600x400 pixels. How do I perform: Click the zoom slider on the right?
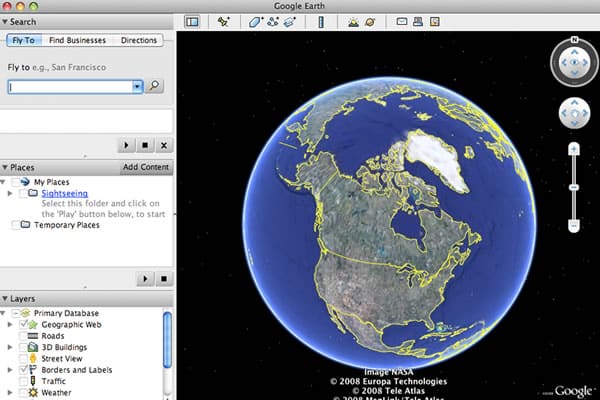(574, 187)
